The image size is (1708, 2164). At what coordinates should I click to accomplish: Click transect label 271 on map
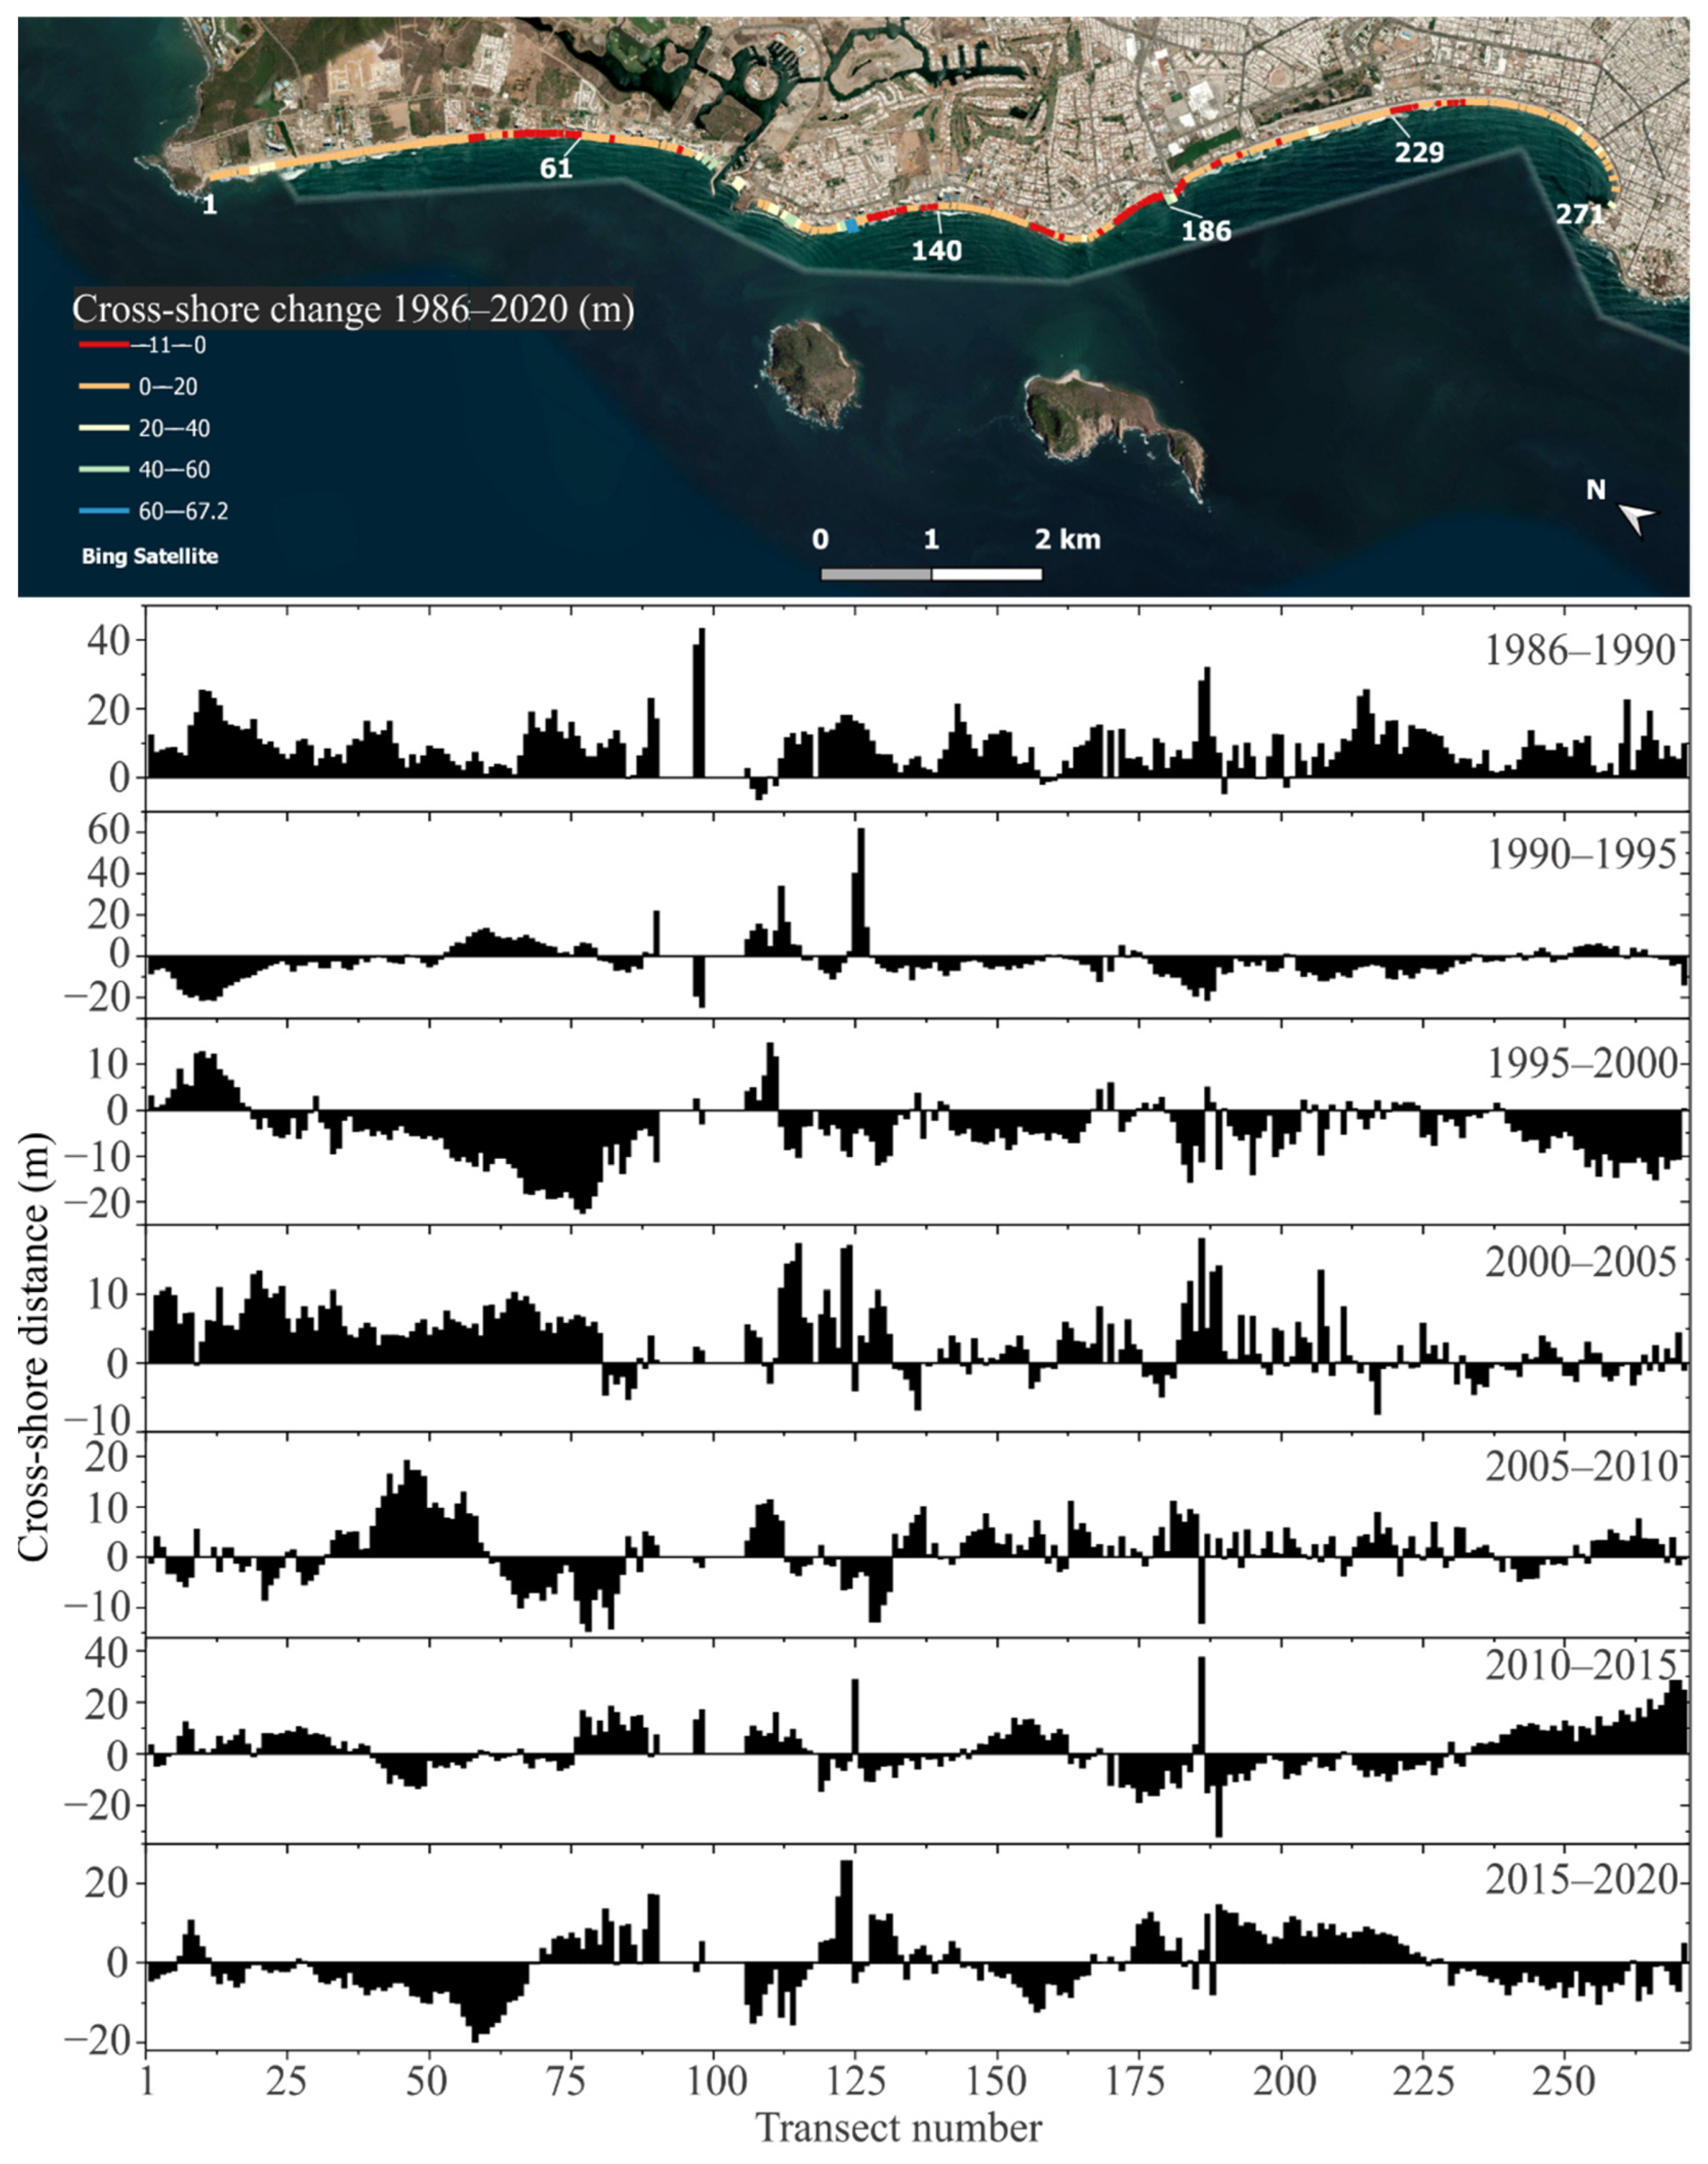1579,215
